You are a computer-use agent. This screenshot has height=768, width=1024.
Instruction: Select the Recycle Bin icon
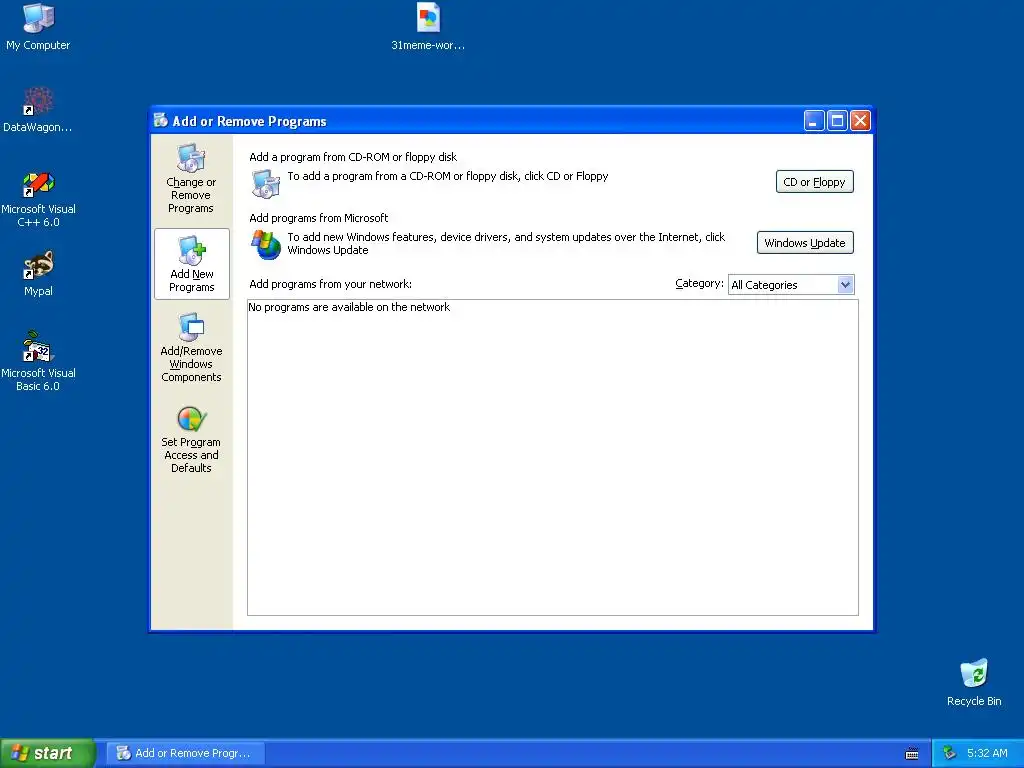point(974,682)
